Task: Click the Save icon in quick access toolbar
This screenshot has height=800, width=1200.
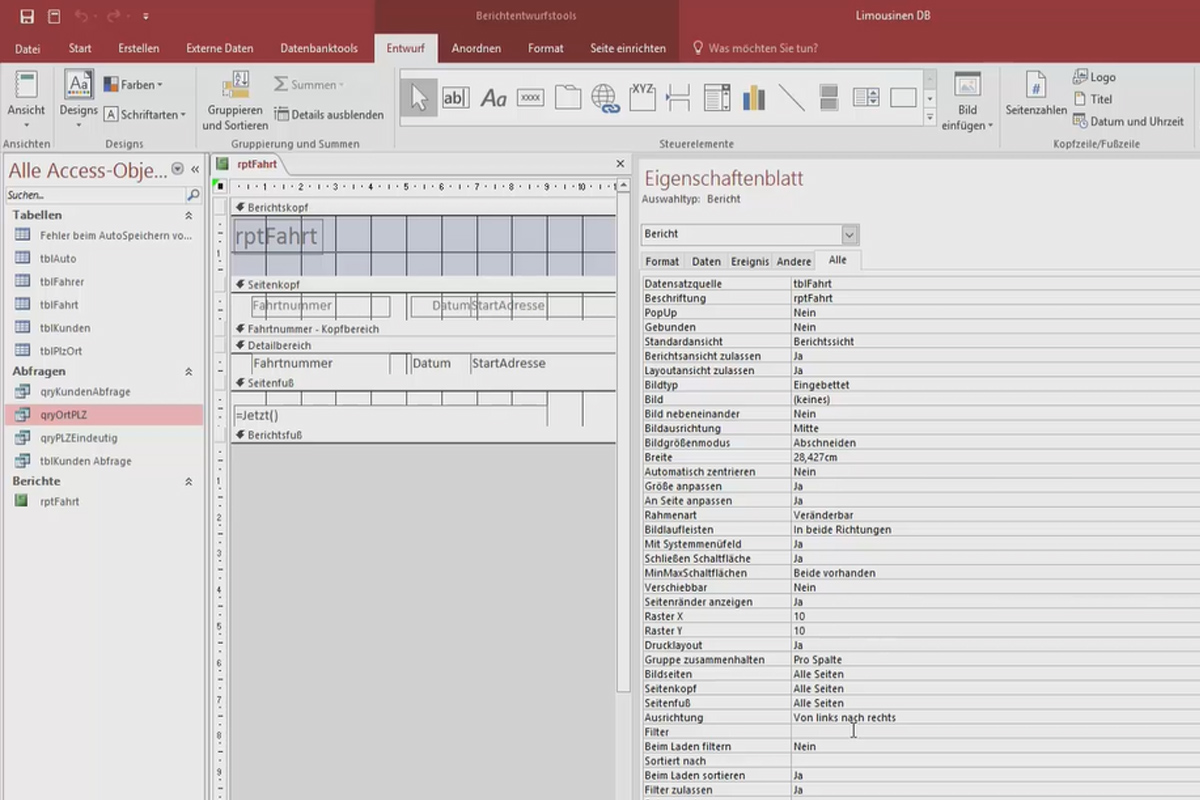Action: (x=27, y=16)
